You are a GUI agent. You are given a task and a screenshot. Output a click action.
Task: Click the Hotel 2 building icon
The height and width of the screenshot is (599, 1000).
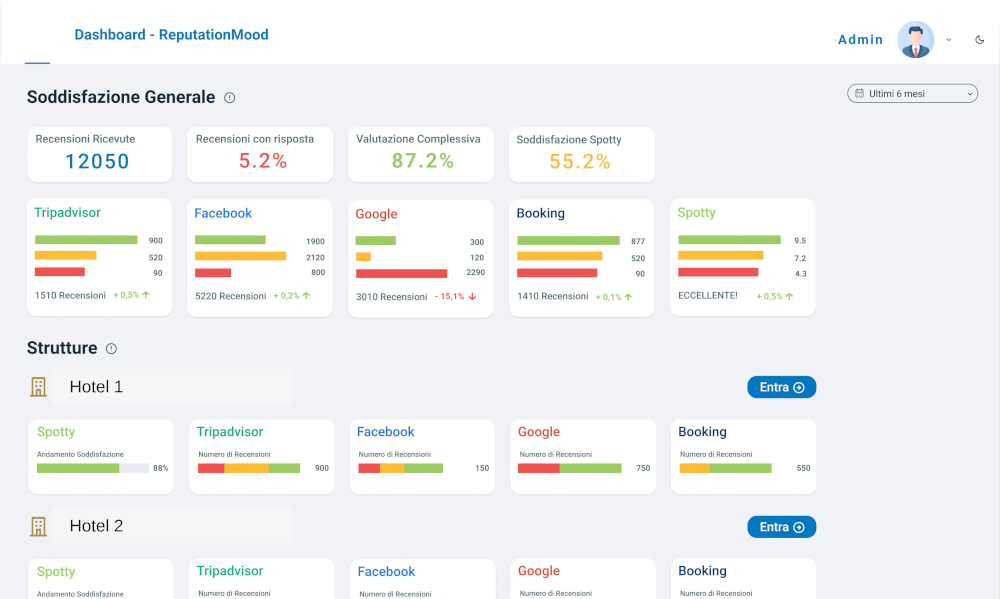point(39,526)
